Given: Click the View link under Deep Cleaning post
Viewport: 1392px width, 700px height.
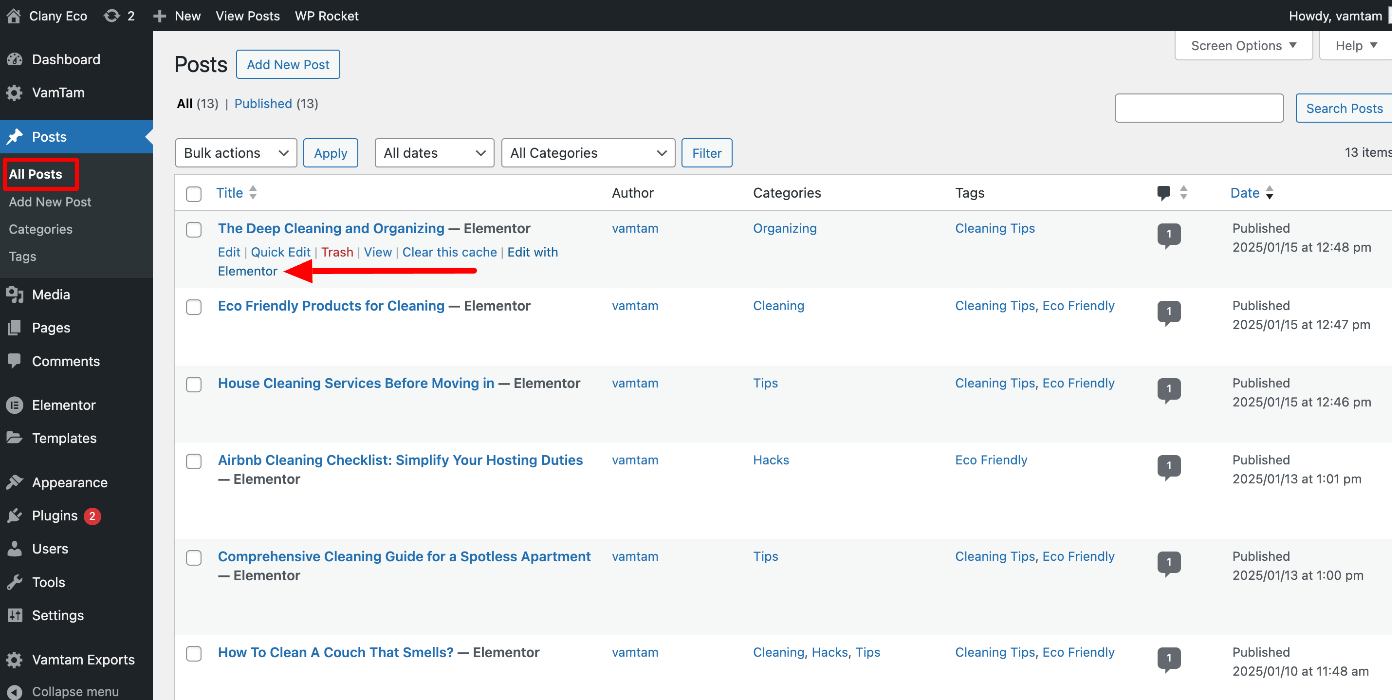Looking at the screenshot, I should click(378, 252).
